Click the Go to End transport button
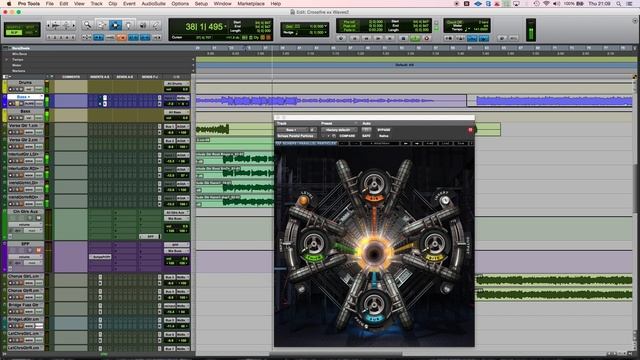Image resolution: width=640 pixels, height=360 pixels. [x=390, y=38]
